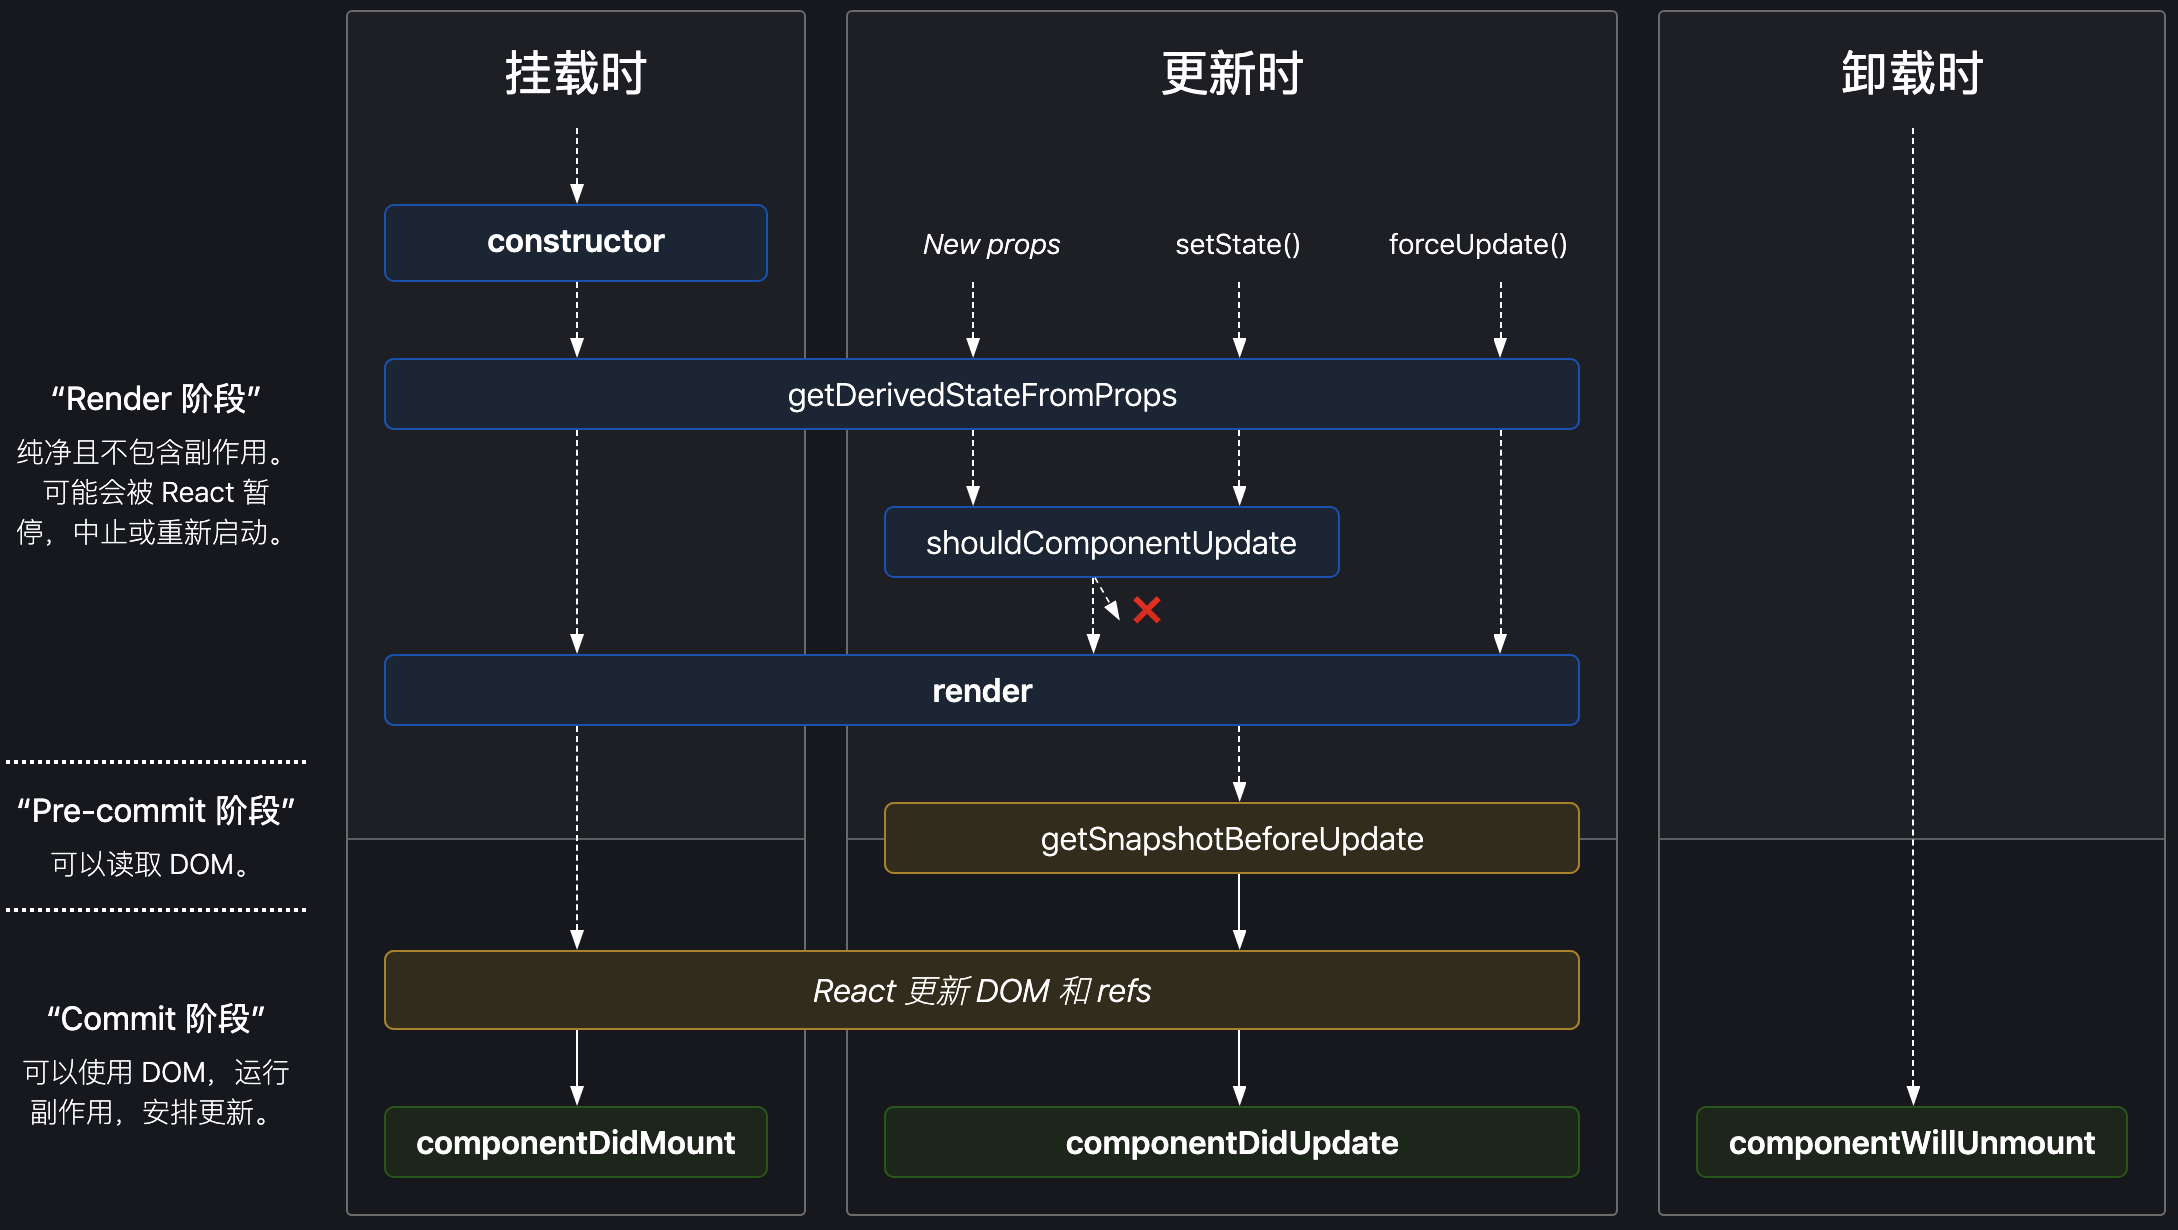Click the "Commit 阶段" phase title
The image size is (2178, 1230).
[x=155, y=1018]
